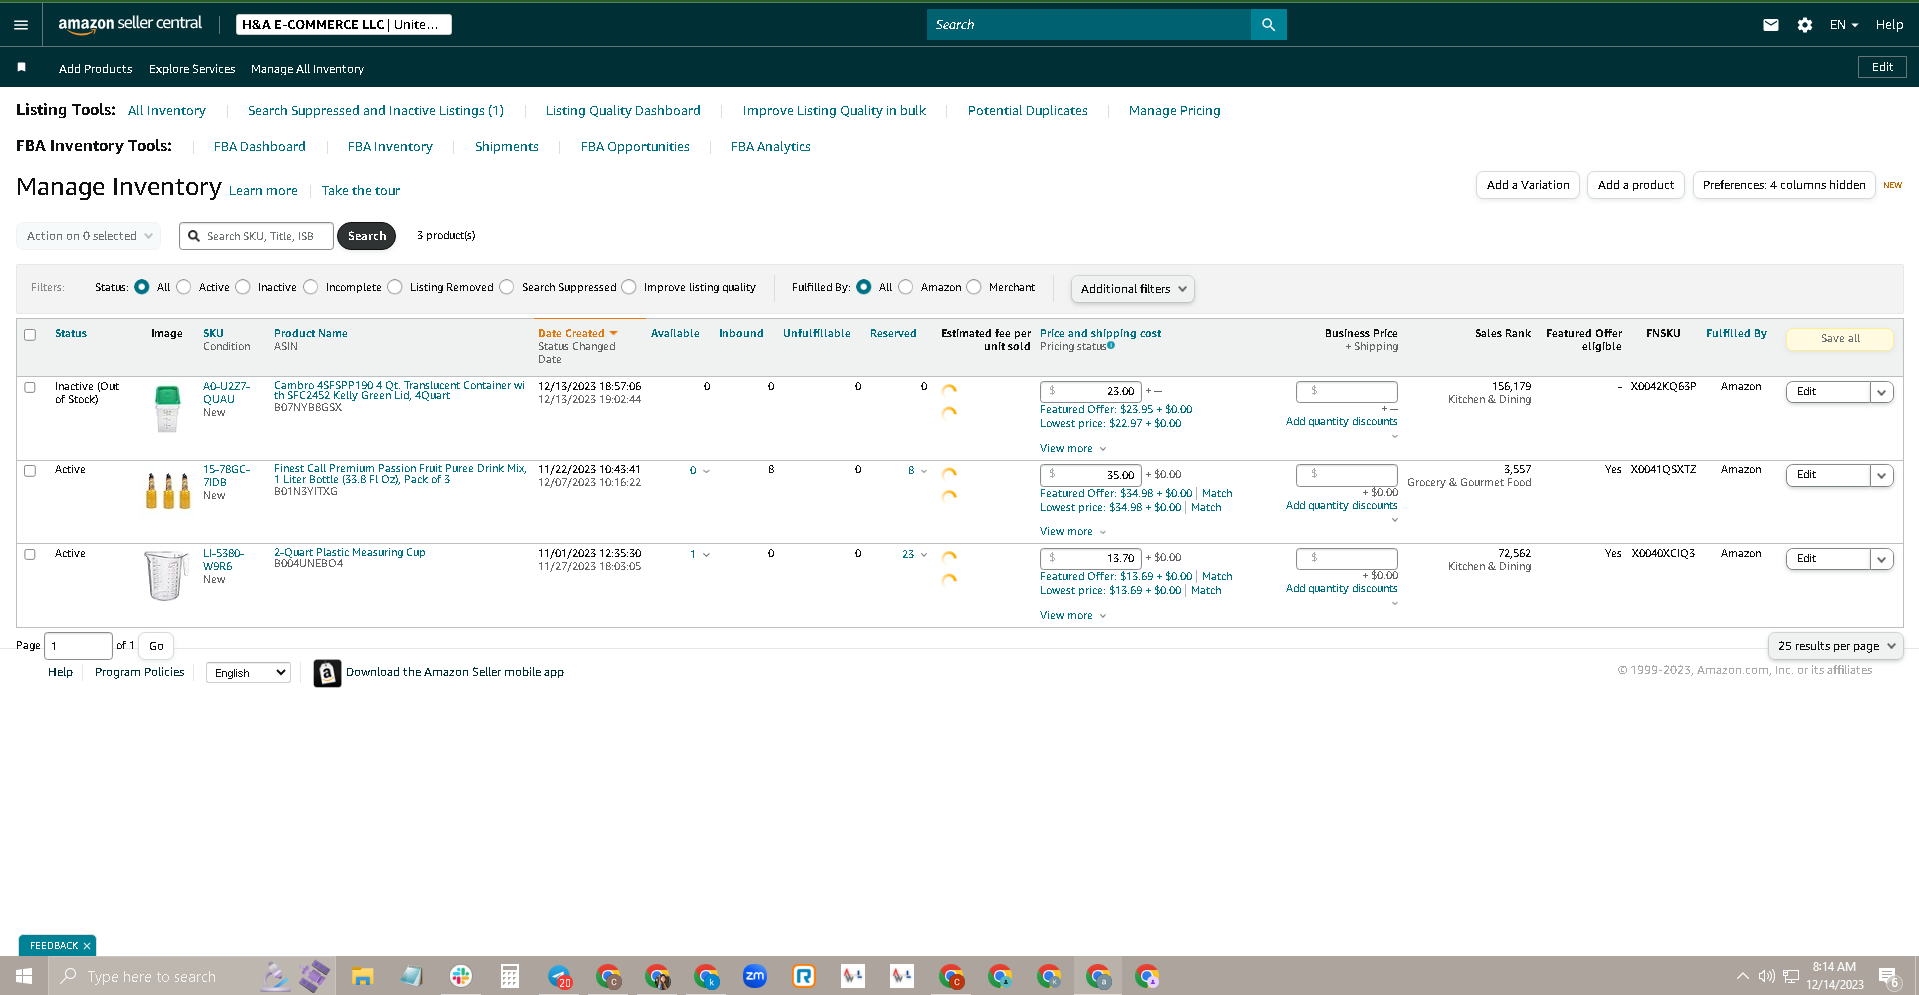Expand View more for Measuring Cup pricing
This screenshot has width=1919, height=995.
click(x=1073, y=616)
